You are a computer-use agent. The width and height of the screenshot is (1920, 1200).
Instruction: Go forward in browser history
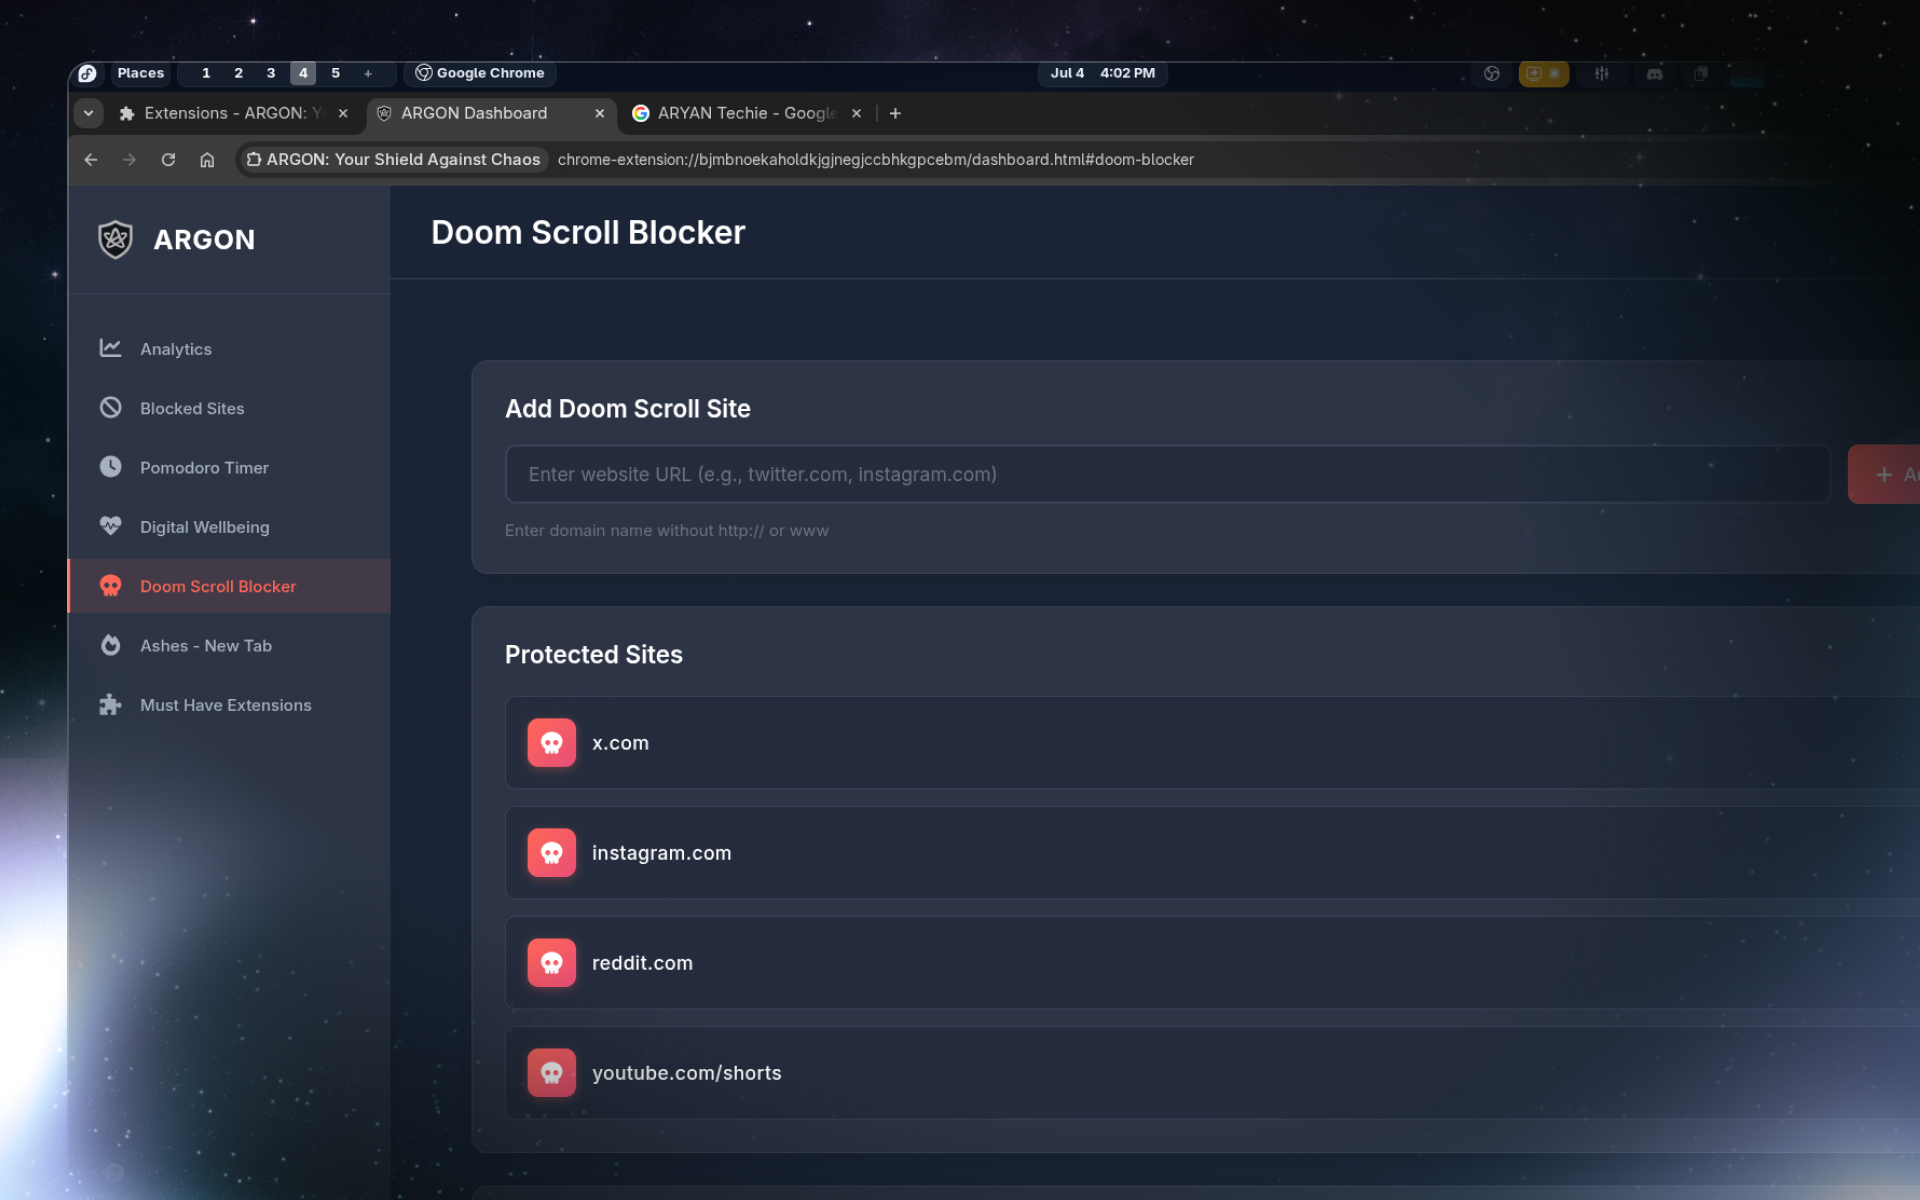click(129, 159)
